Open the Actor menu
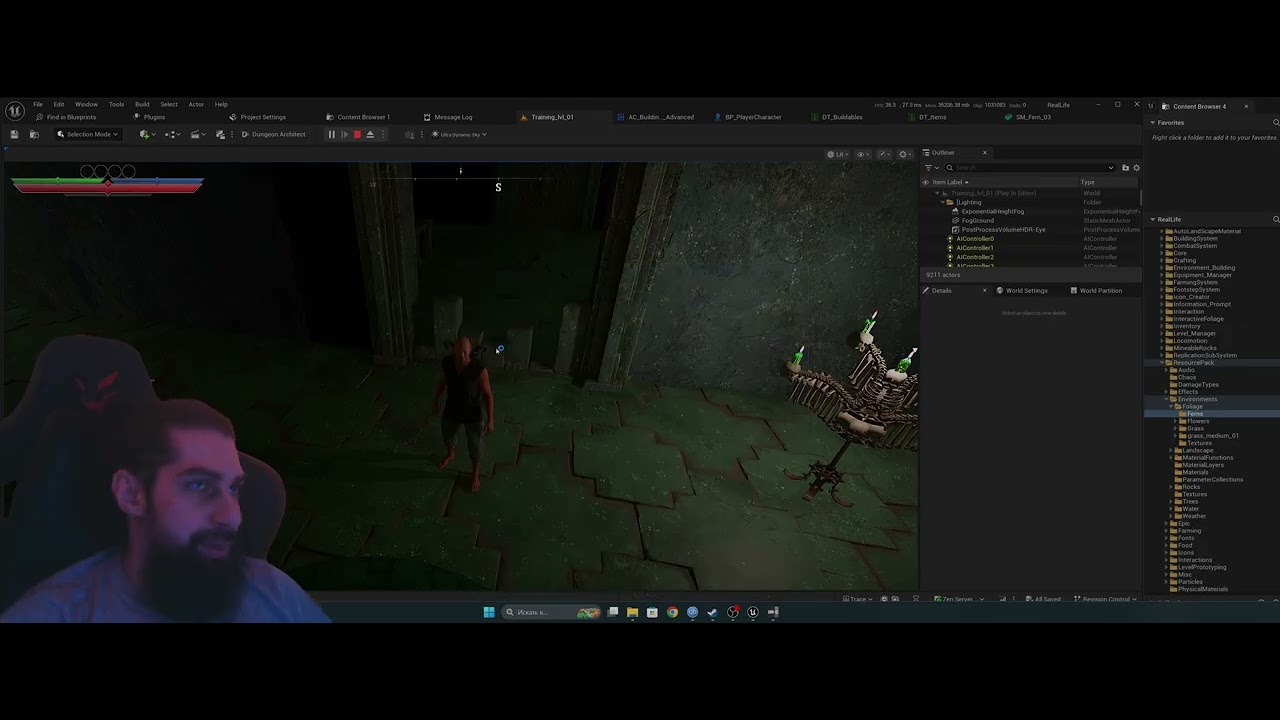 [196, 104]
